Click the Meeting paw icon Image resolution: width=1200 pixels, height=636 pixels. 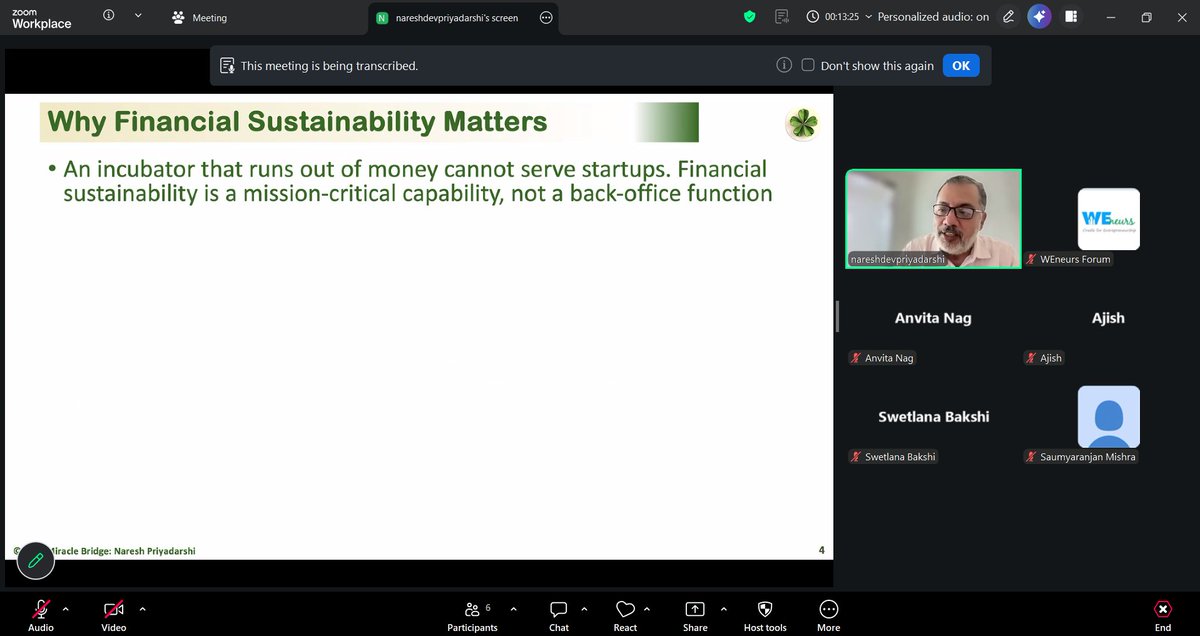click(x=179, y=17)
